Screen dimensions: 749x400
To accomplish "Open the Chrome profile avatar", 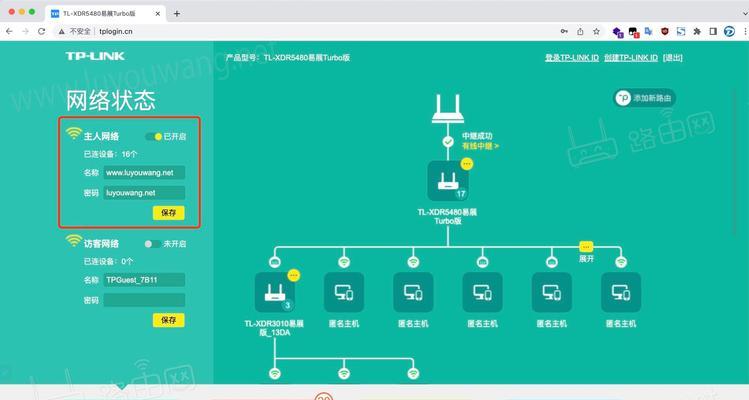I will [729, 32].
